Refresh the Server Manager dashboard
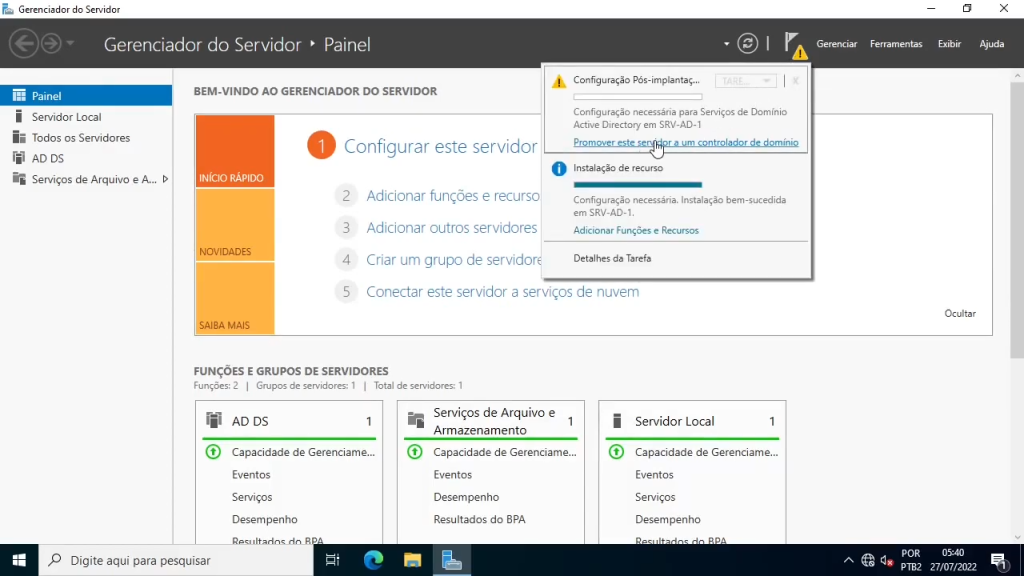This screenshot has height=576, width=1024. point(748,44)
